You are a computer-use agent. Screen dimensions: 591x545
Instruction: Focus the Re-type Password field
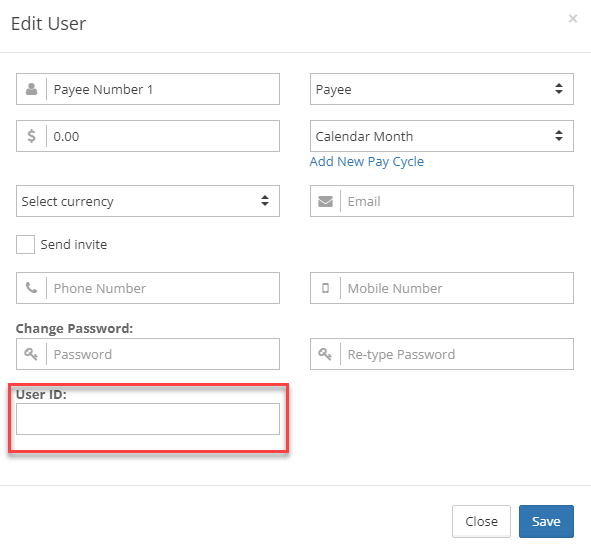tap(457, 354)
